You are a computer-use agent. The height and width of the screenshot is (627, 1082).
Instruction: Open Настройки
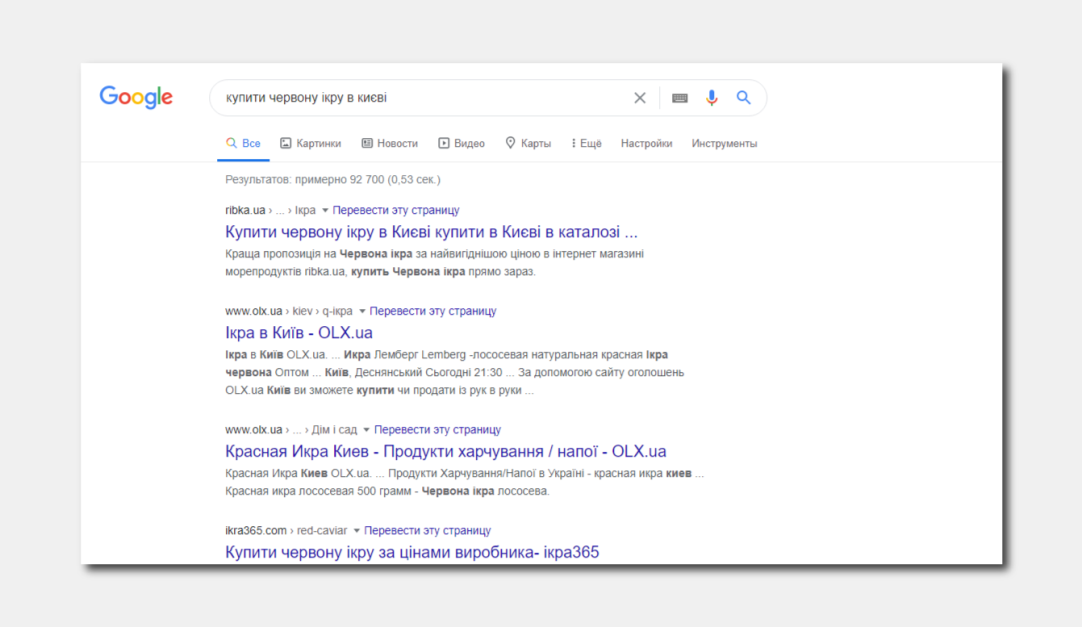point(647,143)
